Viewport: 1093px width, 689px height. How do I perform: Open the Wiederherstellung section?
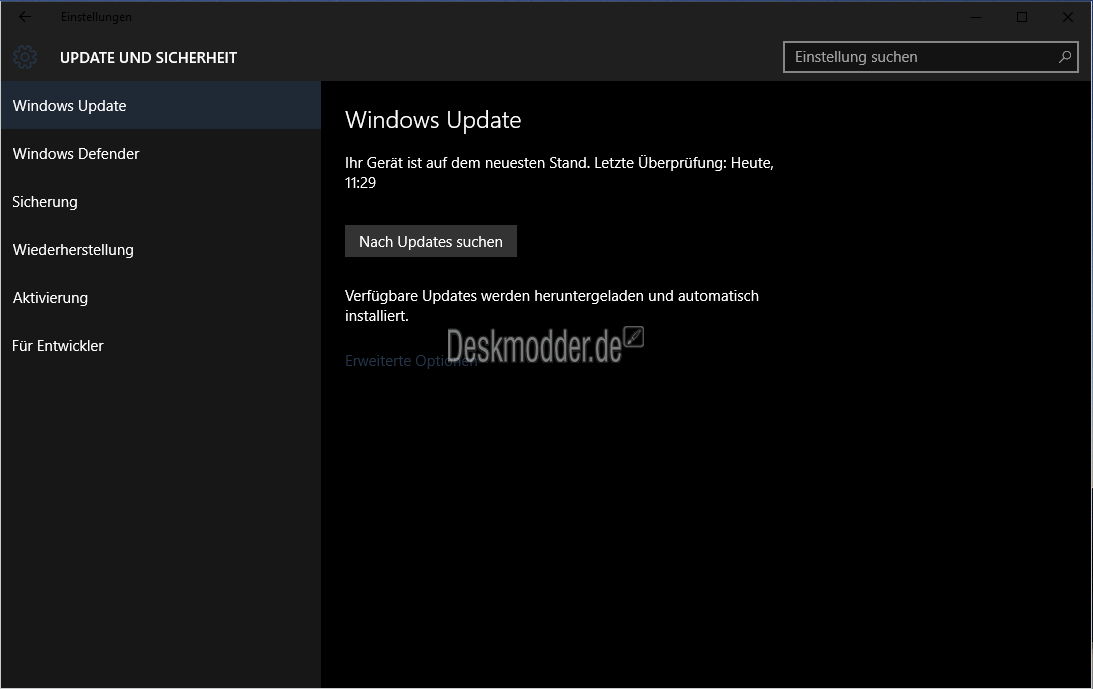[x=161, y=250]
